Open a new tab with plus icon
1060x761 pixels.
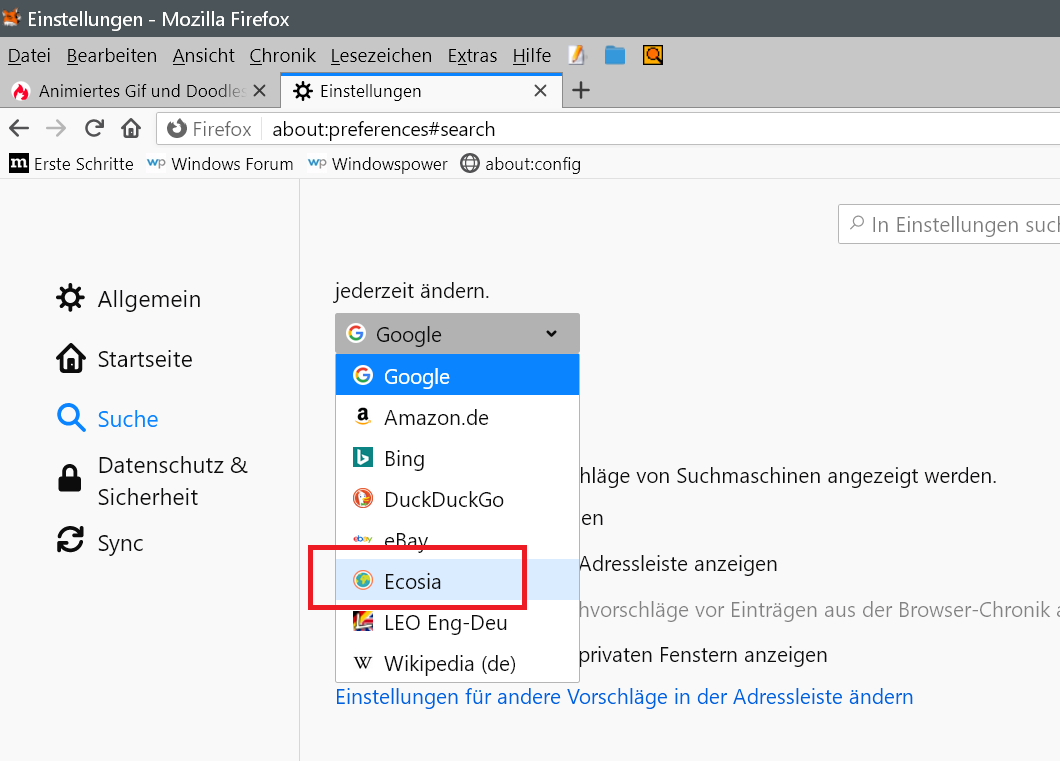580,91
